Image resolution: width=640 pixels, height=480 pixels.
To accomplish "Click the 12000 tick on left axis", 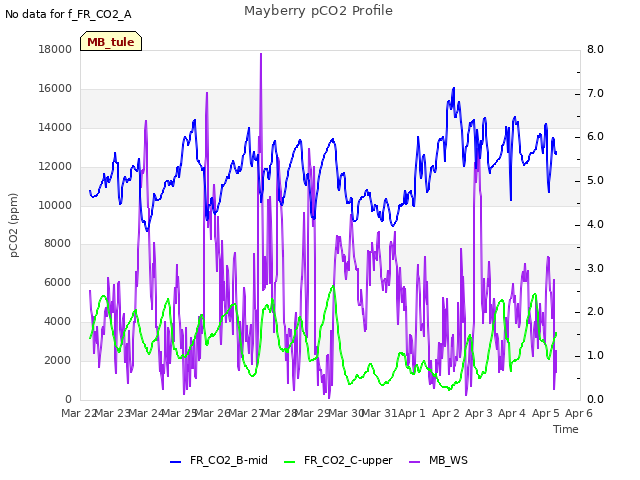I will pyautogui.click(x=55, y=167).
